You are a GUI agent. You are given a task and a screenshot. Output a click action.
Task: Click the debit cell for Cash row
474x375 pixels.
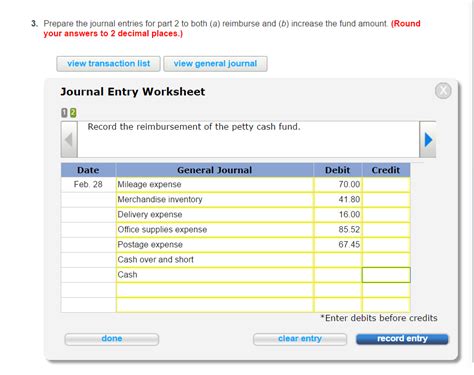coord(338,275)
